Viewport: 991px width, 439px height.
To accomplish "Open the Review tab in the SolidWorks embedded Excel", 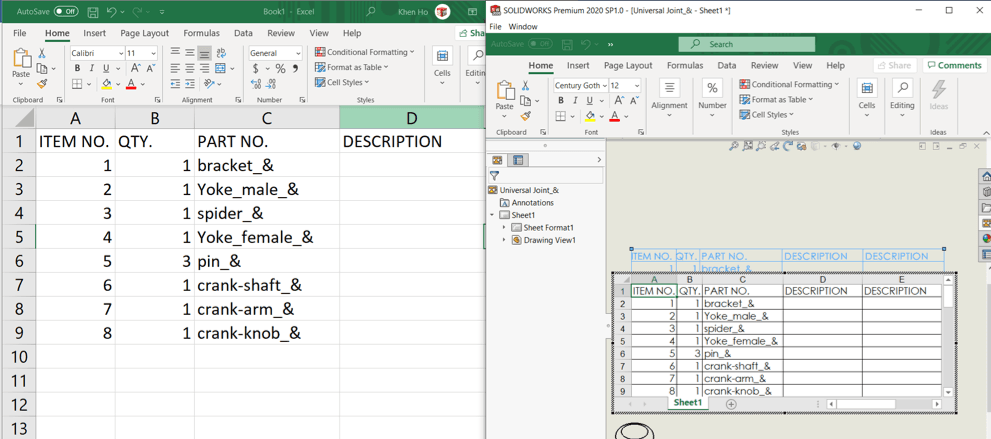I will coord(765,65).
